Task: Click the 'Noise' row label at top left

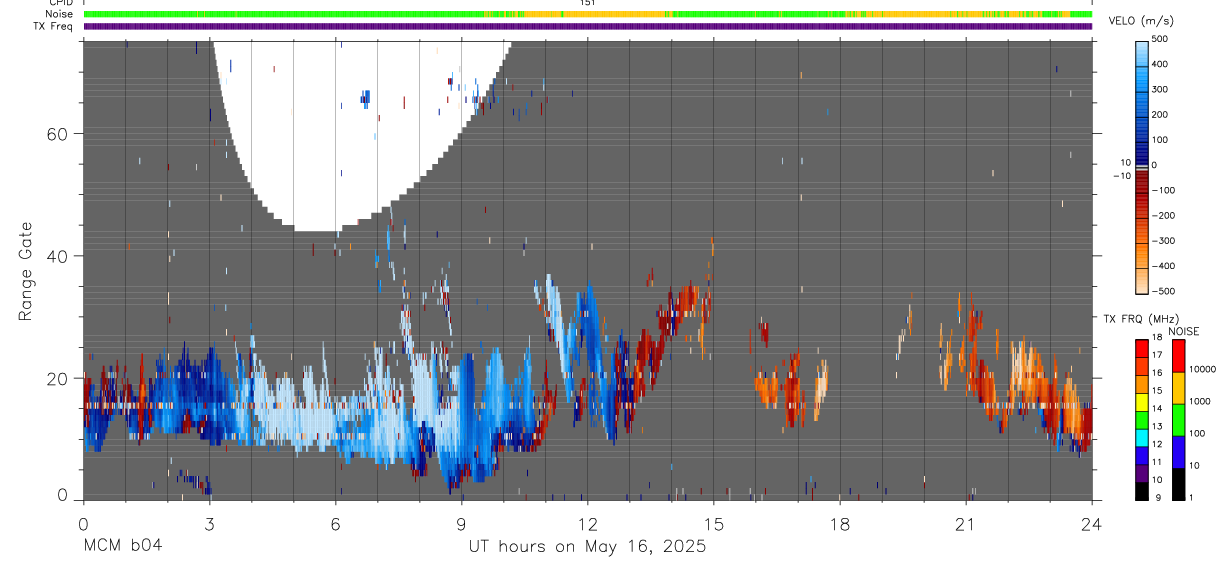Action: [58, 14]
